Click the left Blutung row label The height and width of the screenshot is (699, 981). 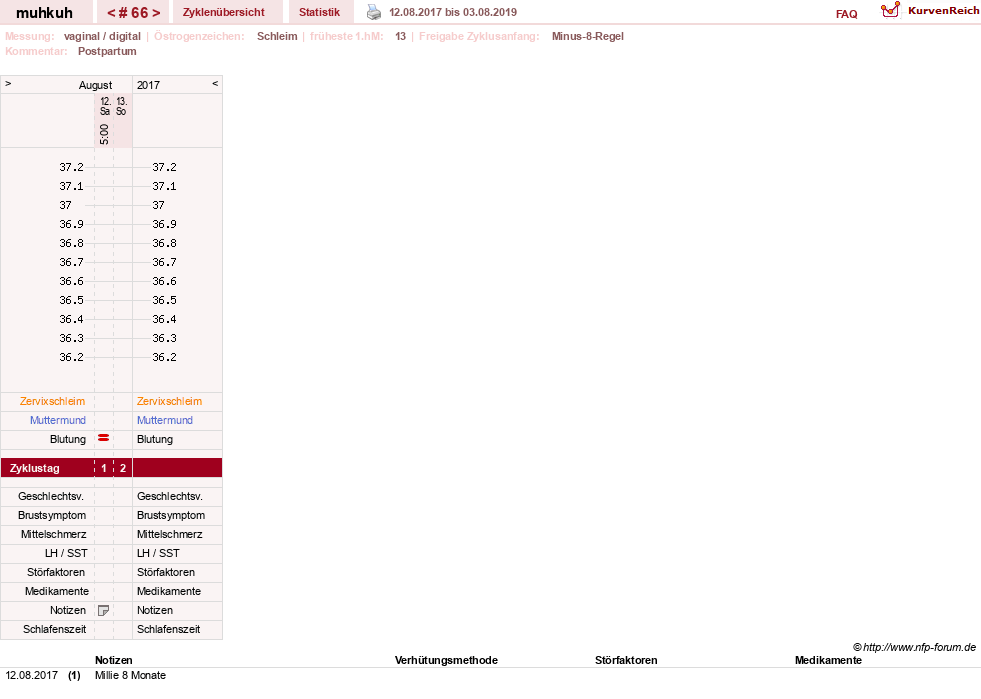pyautogui.click(x=68, y=439)
